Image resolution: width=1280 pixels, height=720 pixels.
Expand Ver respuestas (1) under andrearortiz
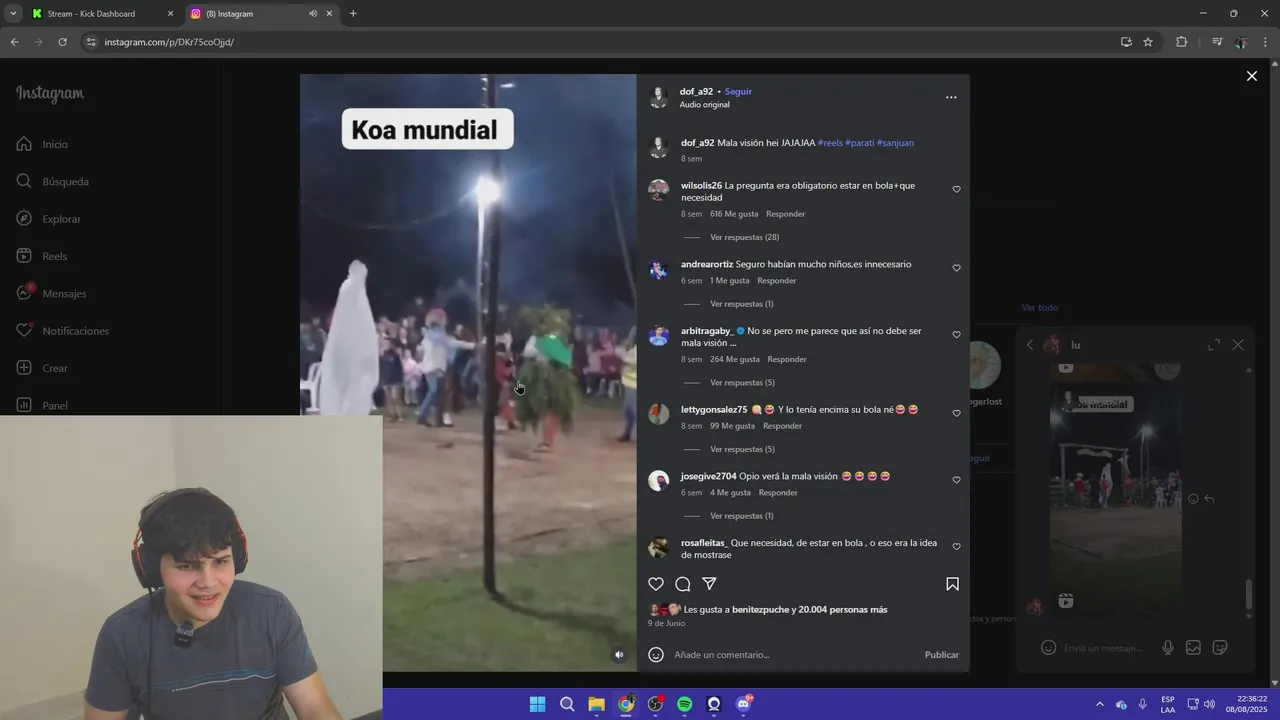[741, 304]
